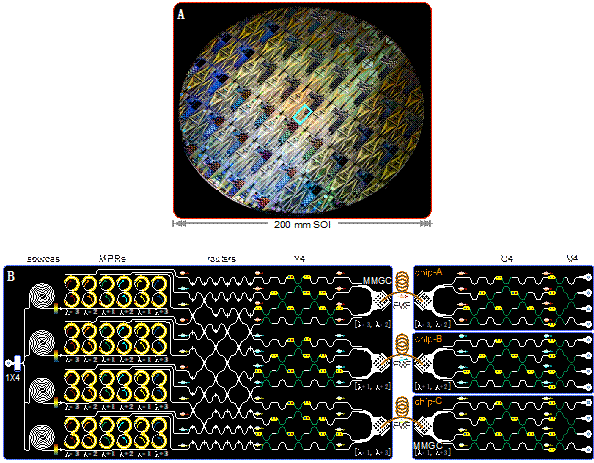The image size is (594, 463).
Task: Click the 'MPRs' column heading
Action: pyautogui.click(x=112, y=259)
